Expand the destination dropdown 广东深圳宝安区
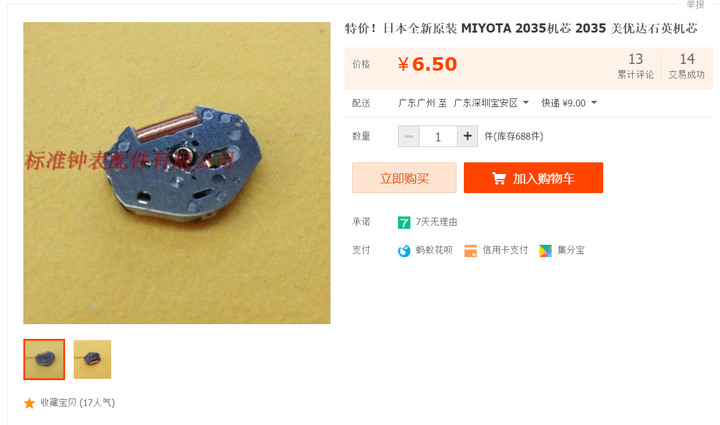720x425 pixels. (491, 103)
